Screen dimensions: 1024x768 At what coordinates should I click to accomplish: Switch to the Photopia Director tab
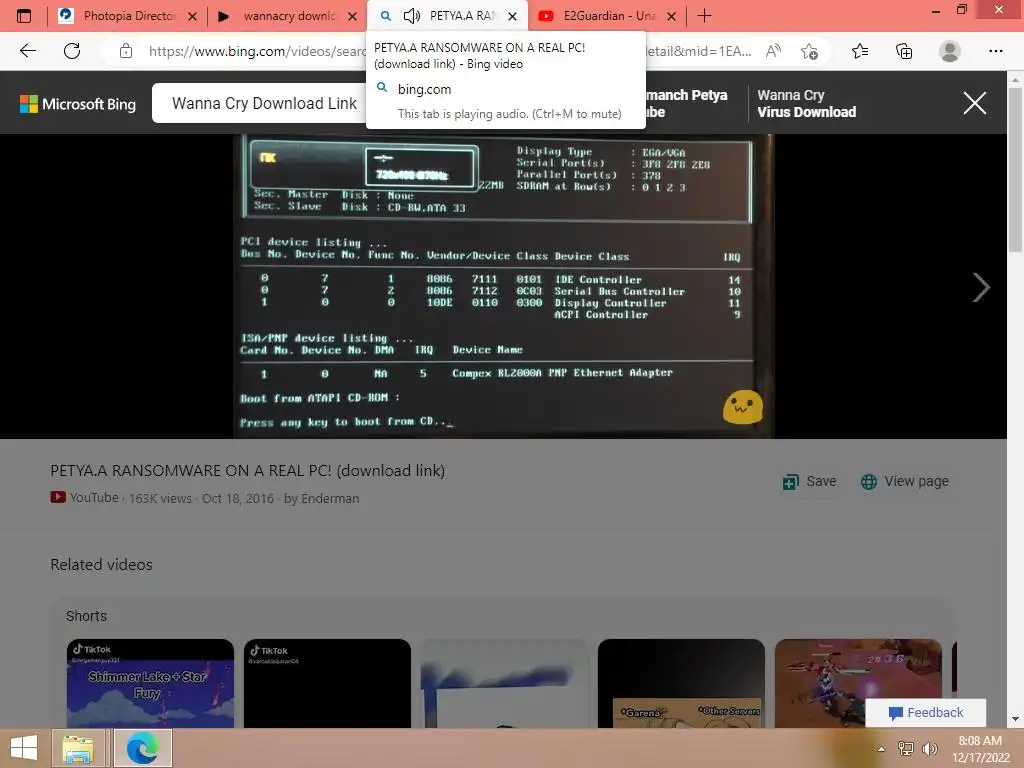tap(127, 16)
